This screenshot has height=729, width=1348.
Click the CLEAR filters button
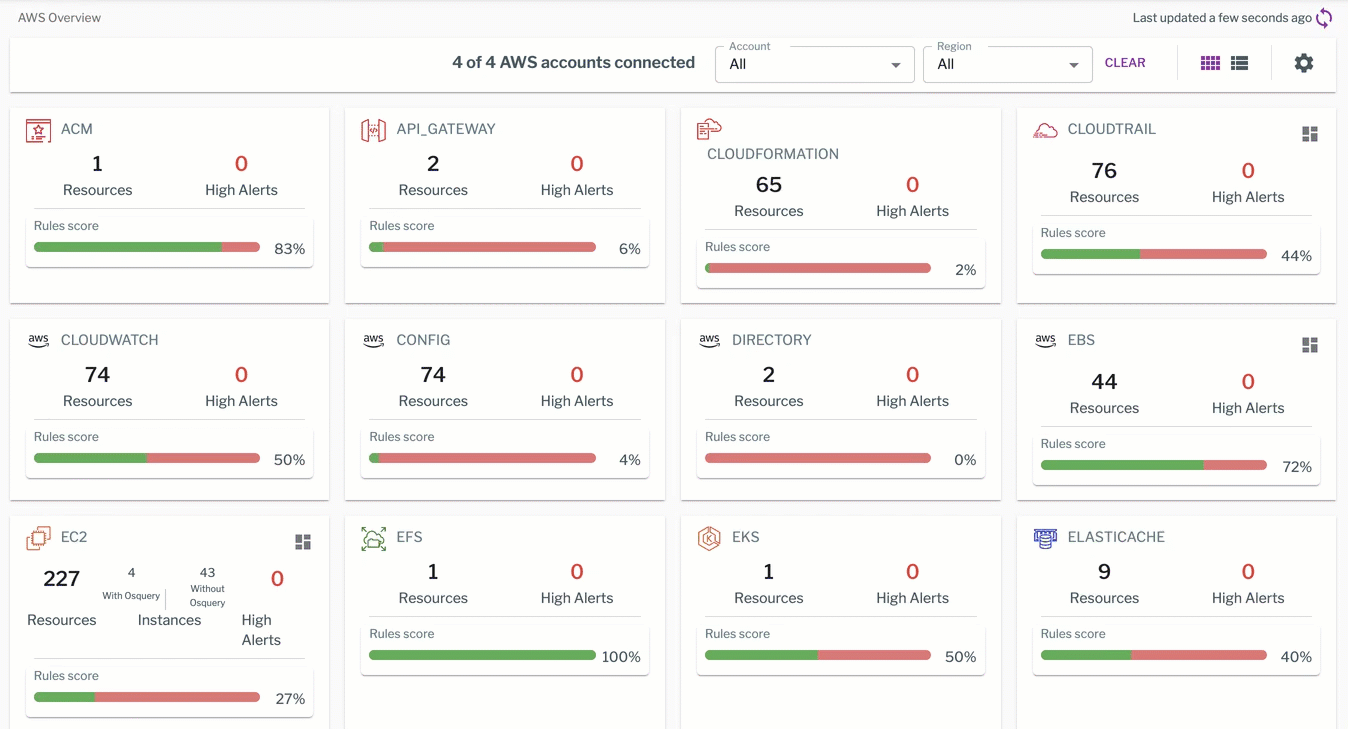1125,63
